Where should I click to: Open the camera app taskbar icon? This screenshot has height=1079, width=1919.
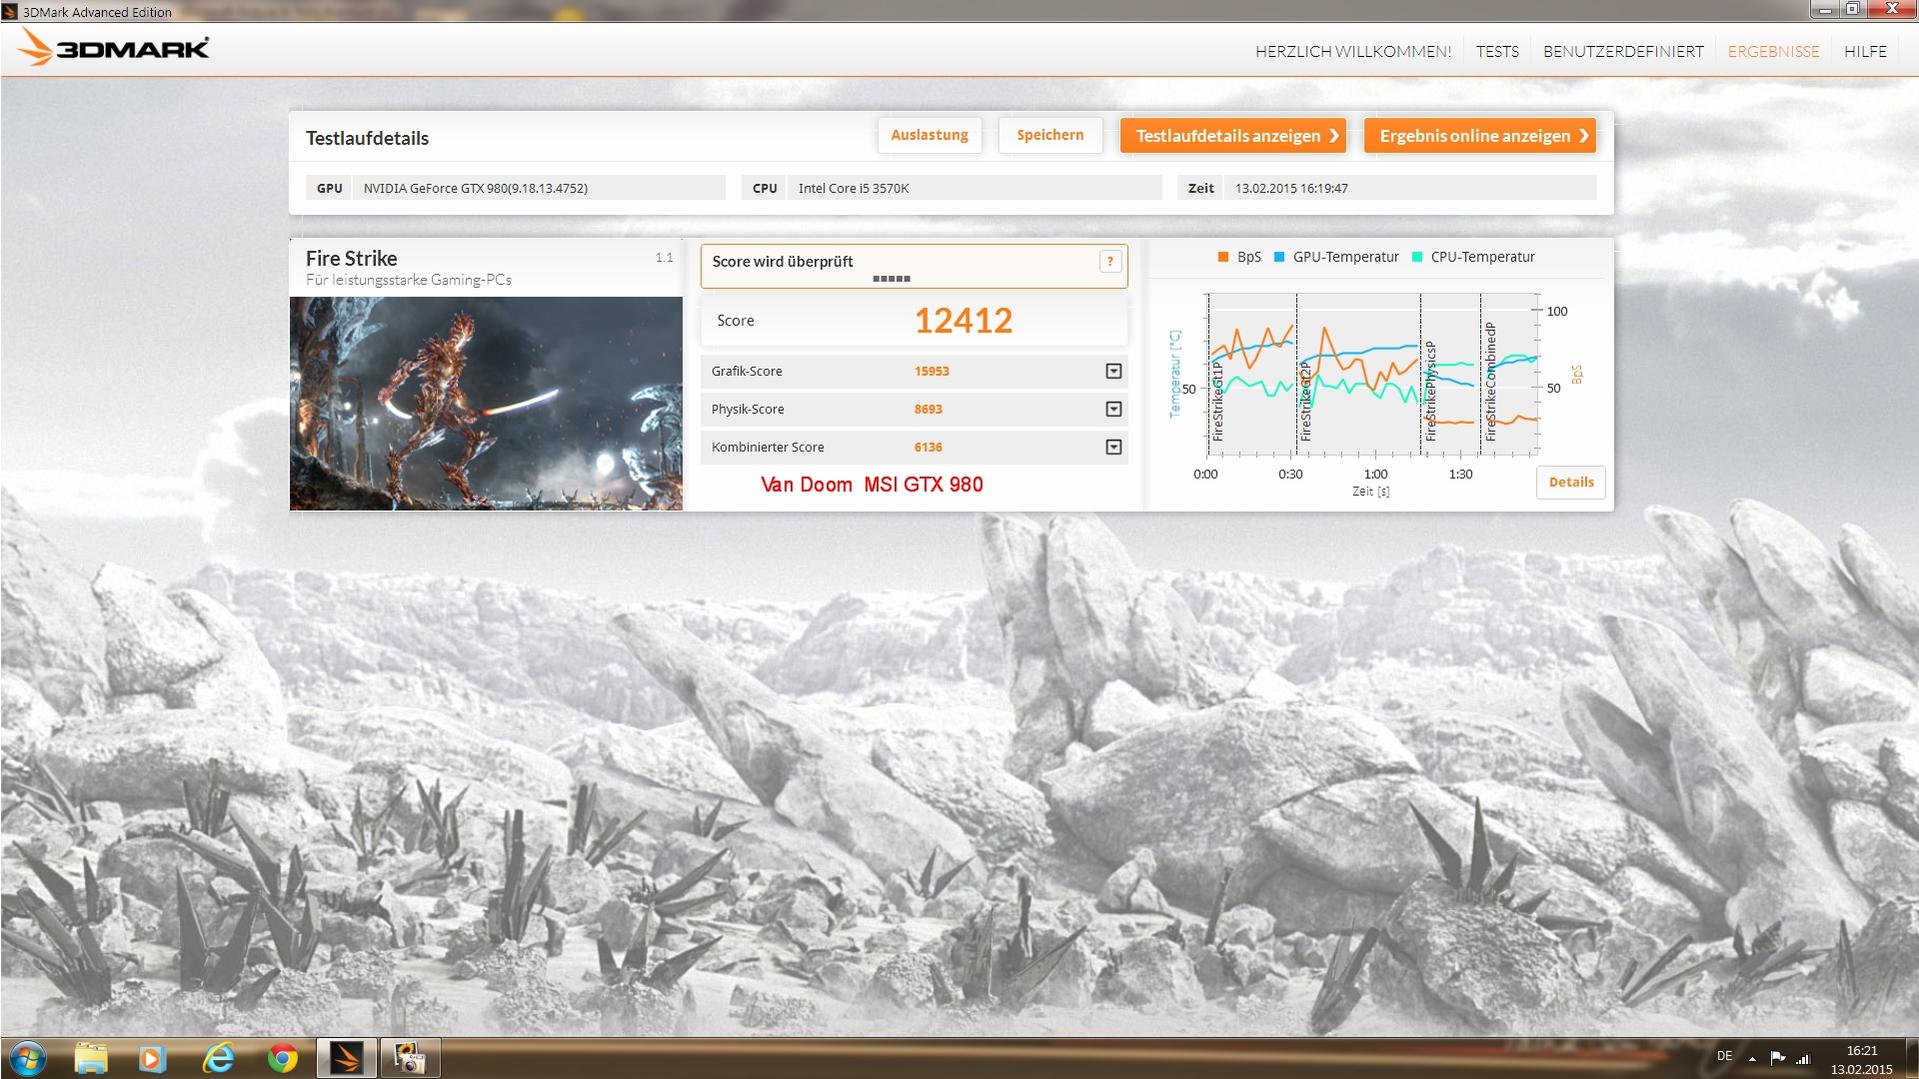pos(409,1058)
